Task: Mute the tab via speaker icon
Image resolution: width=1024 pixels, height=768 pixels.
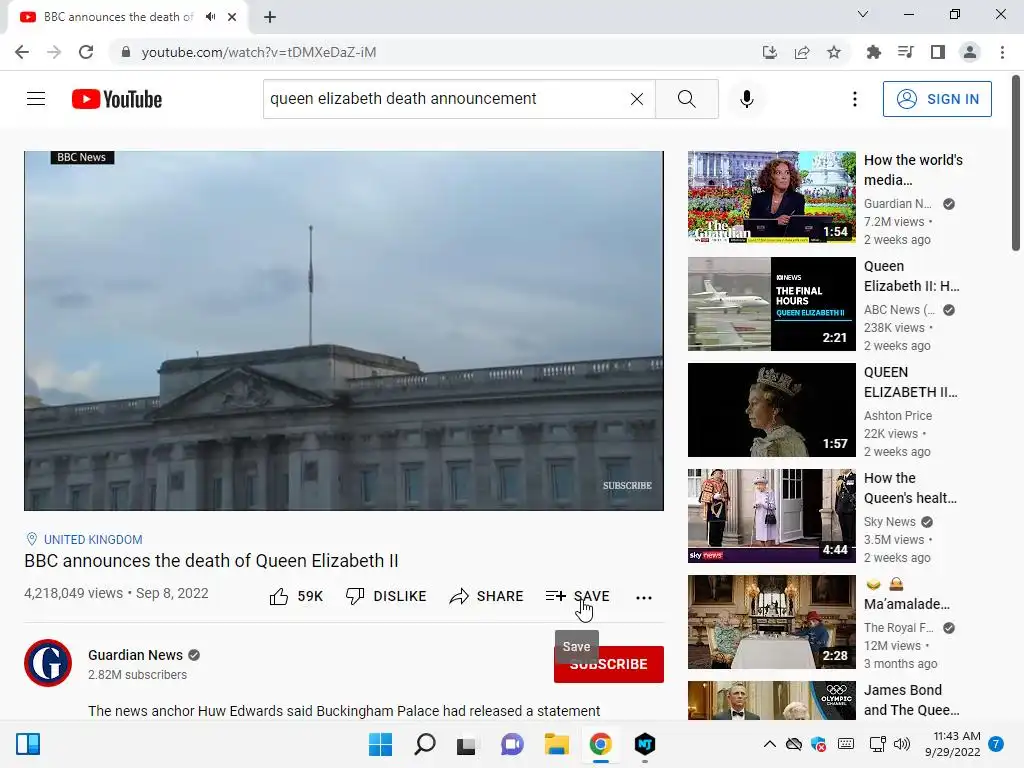Action: coord(210,17)
